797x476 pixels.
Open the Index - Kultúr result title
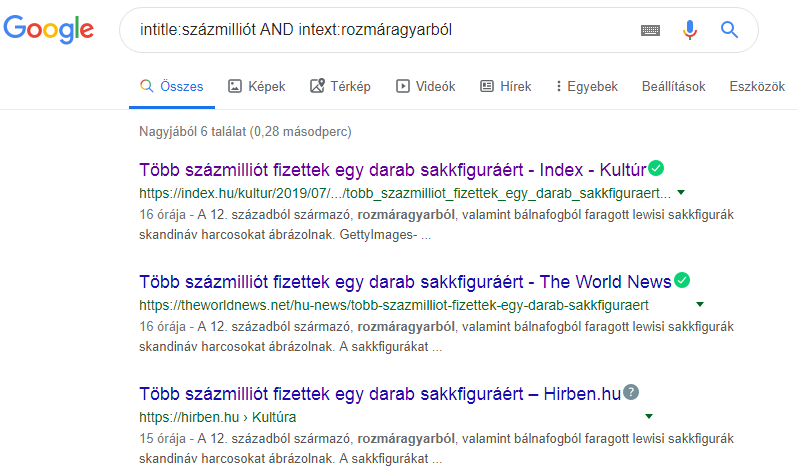tap(392, 169)
